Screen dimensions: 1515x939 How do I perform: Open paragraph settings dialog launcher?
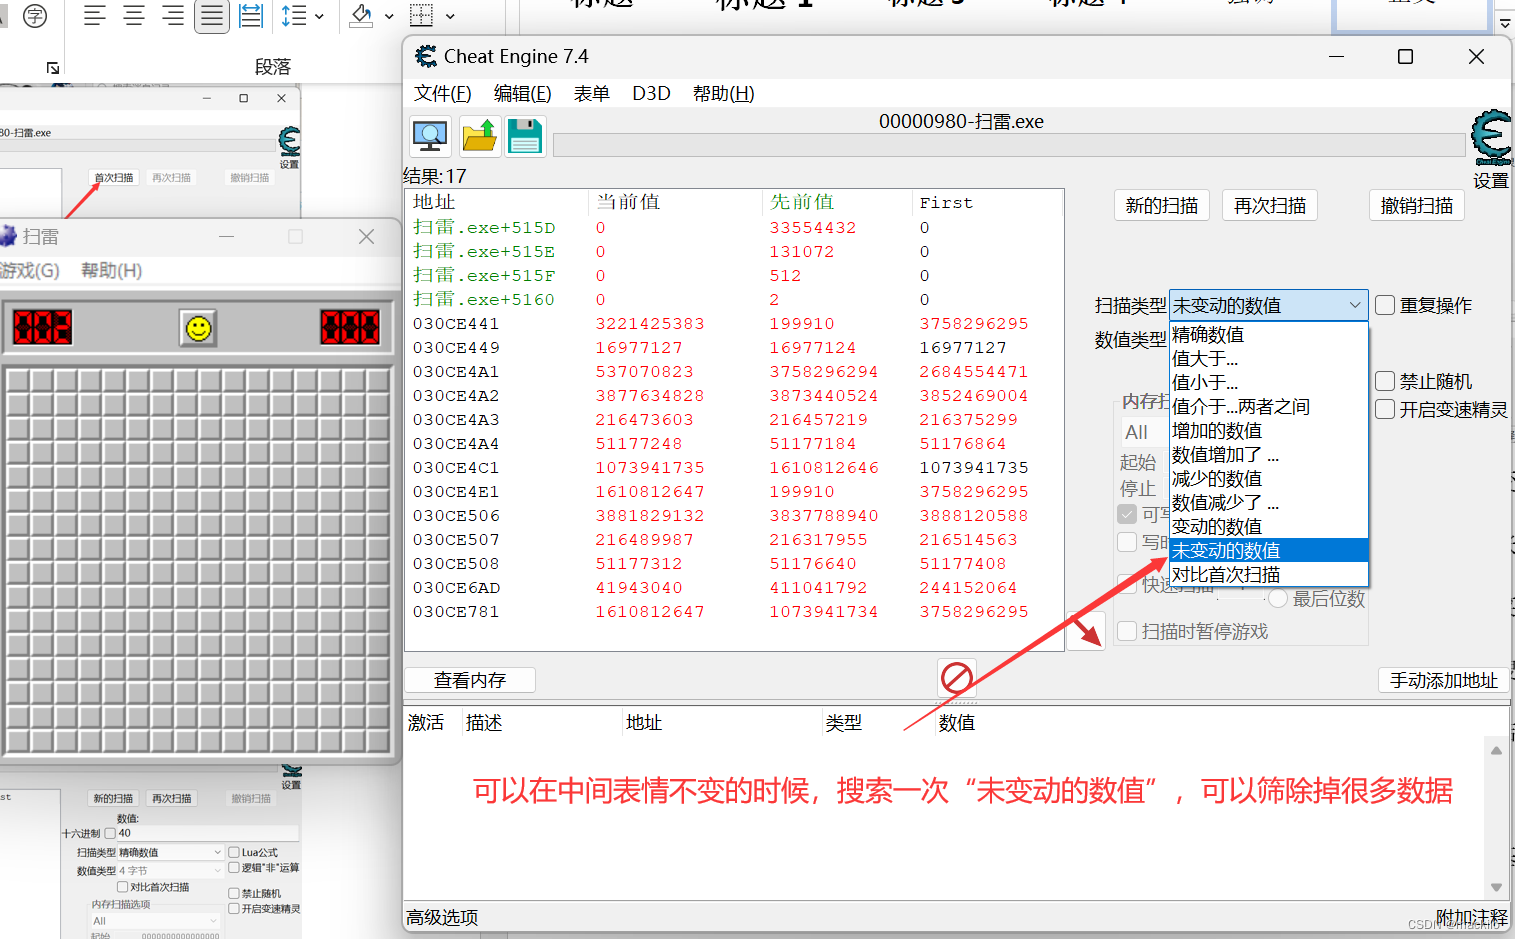point(53,68)
